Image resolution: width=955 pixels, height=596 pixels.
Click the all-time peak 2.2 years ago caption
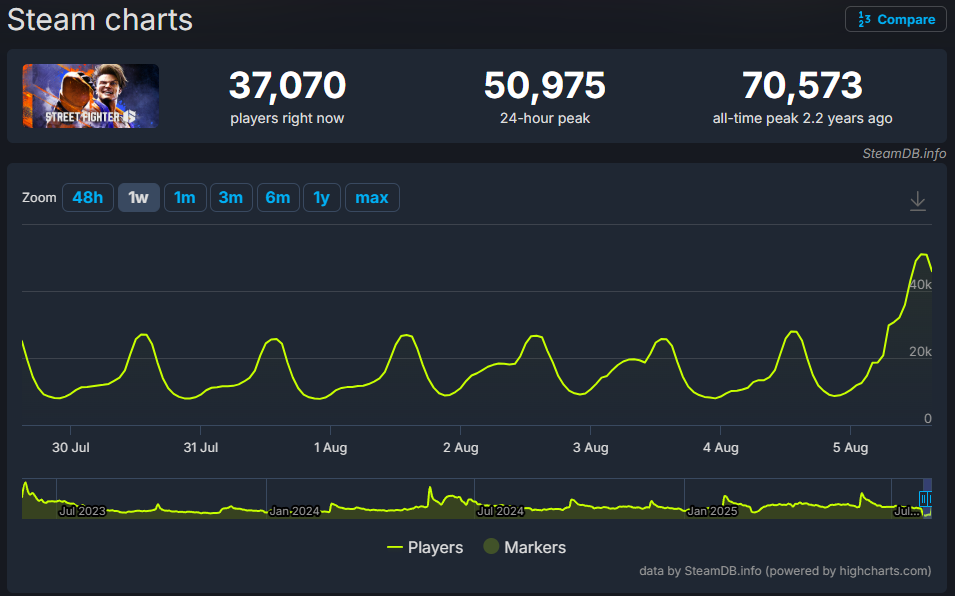802,118
